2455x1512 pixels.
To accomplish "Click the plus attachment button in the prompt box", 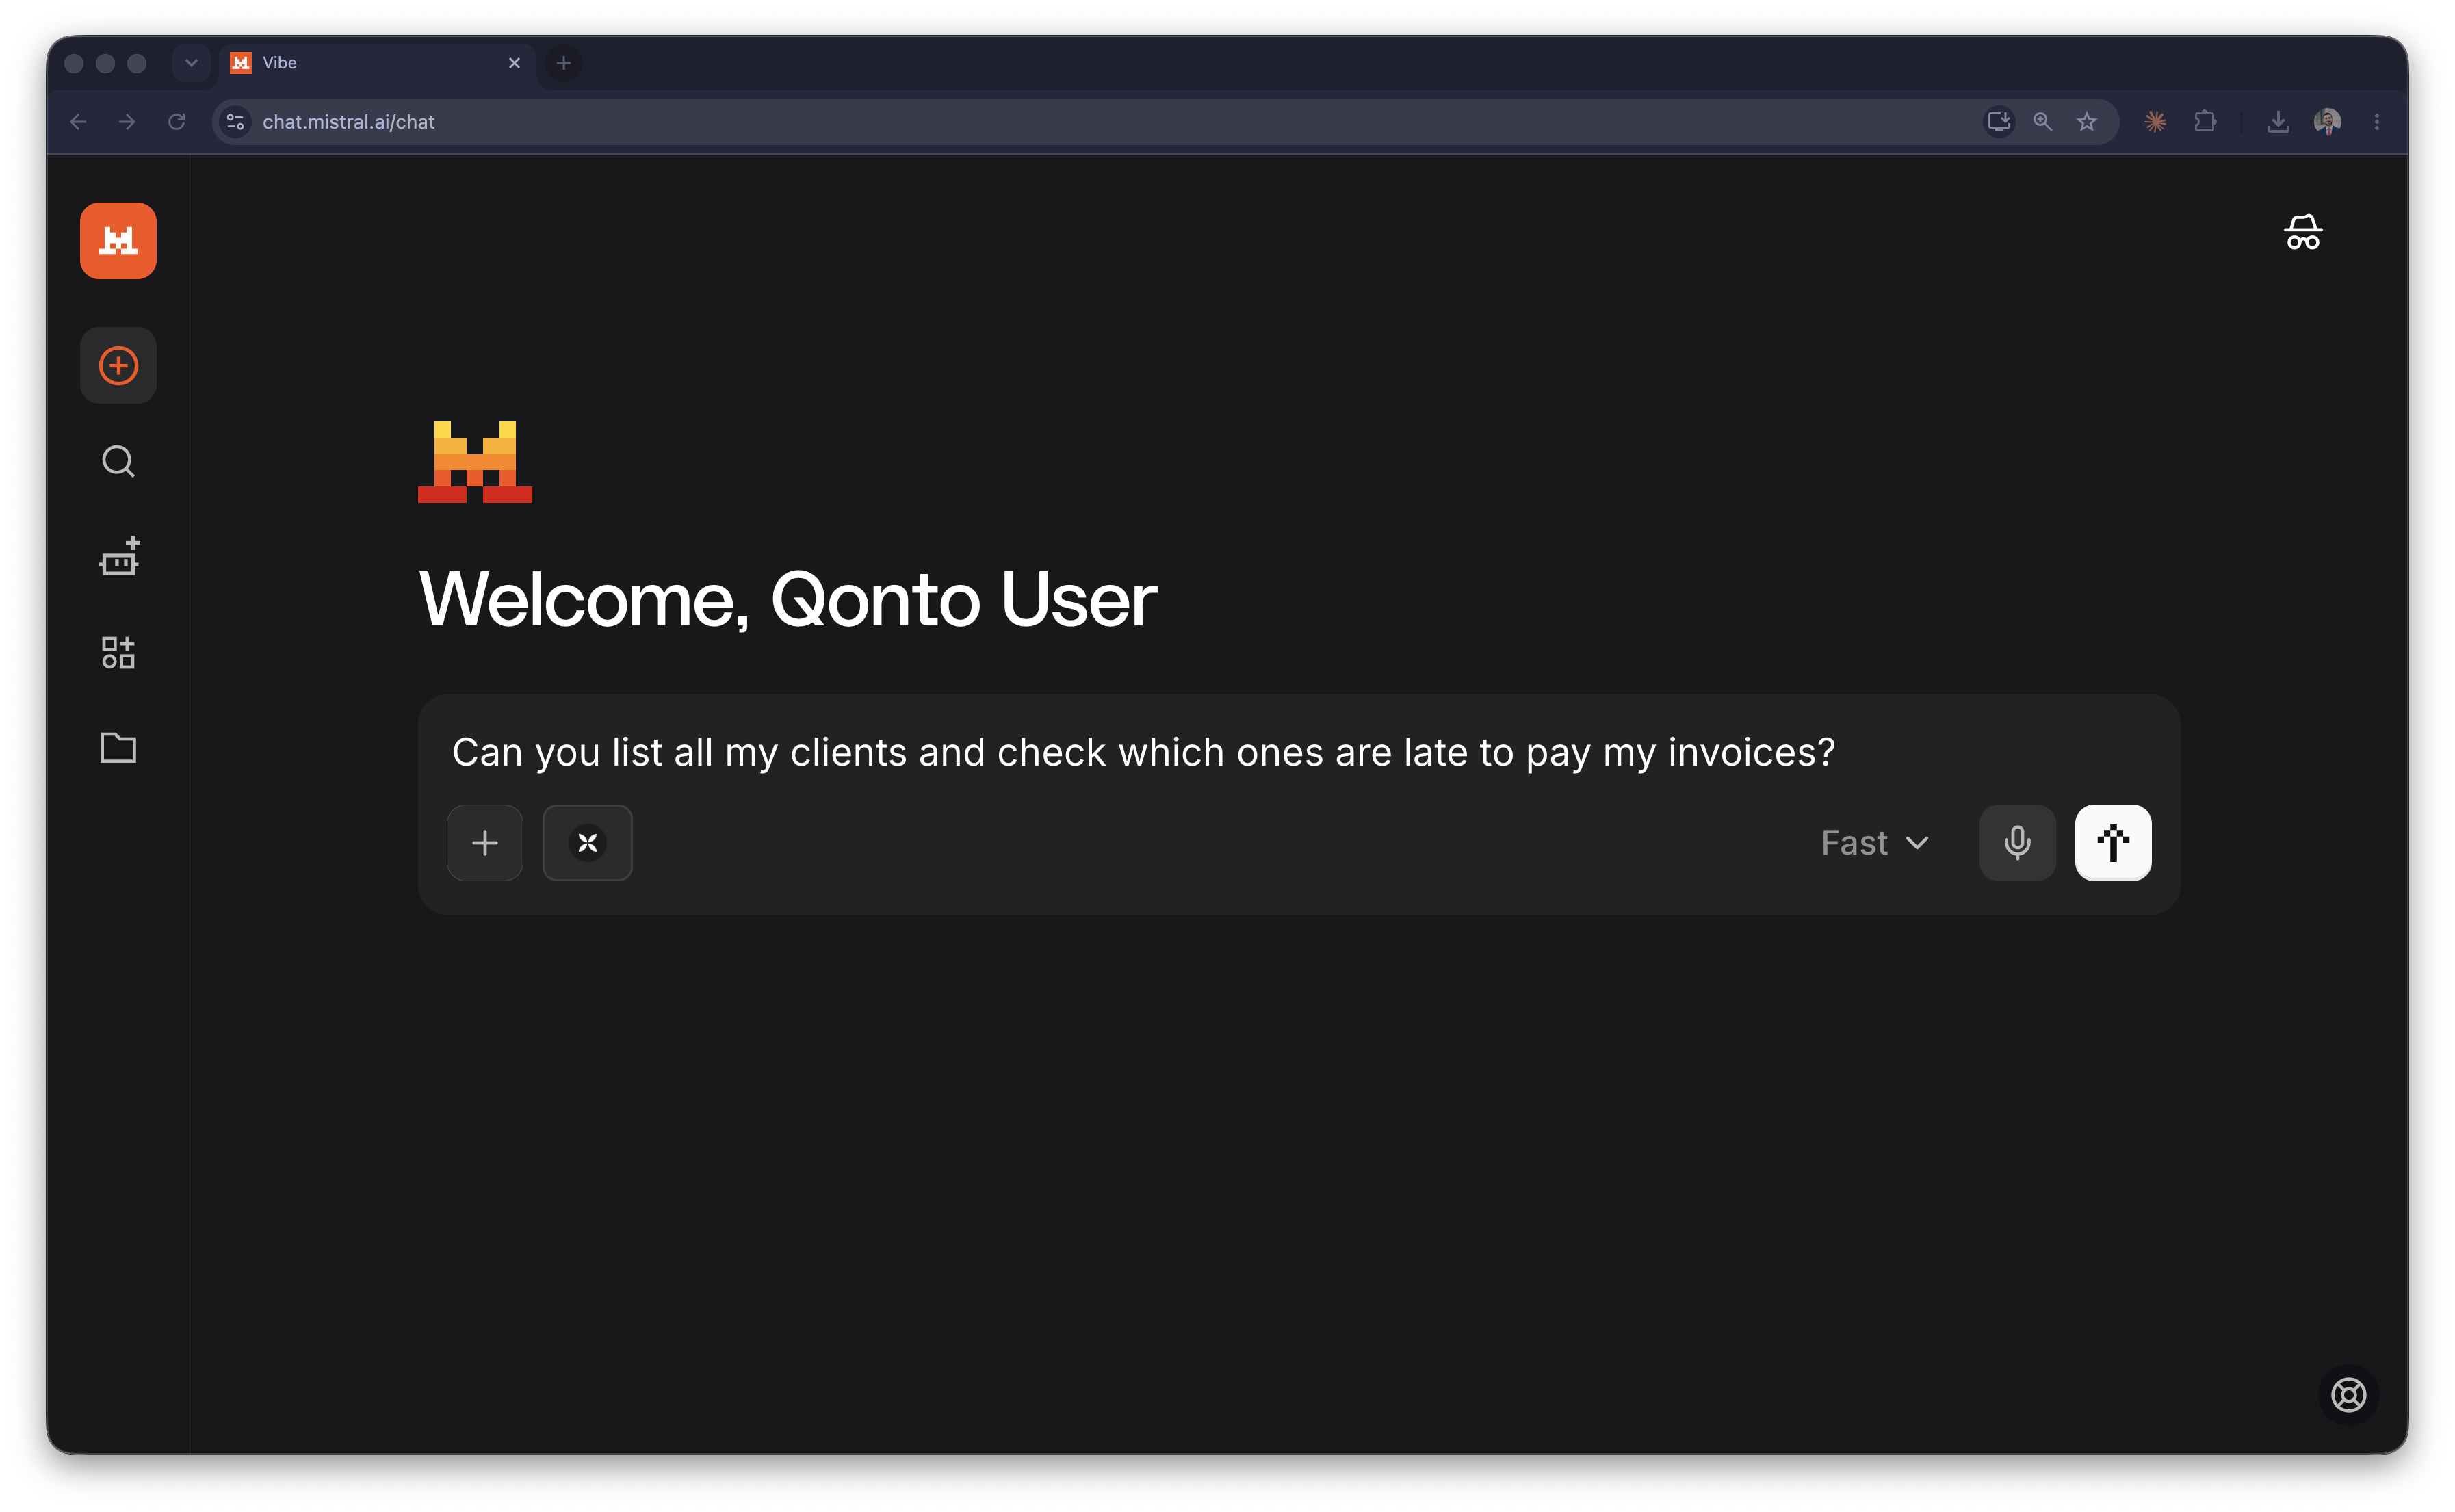I will click(485, 843).
